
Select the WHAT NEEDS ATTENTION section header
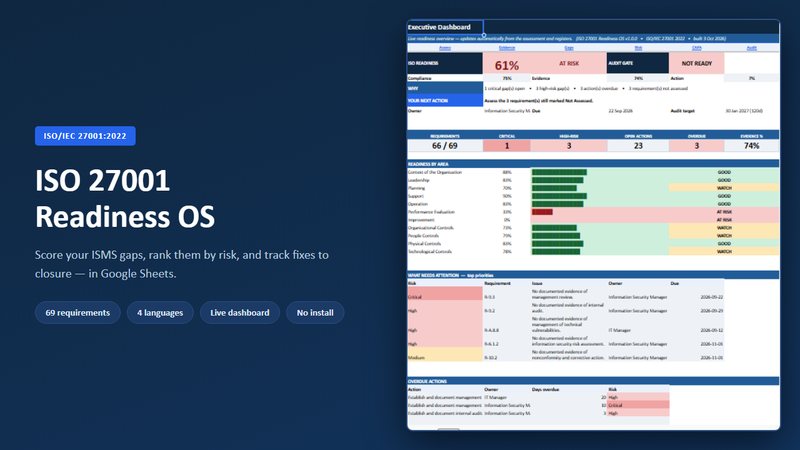[x=593, y=275]
